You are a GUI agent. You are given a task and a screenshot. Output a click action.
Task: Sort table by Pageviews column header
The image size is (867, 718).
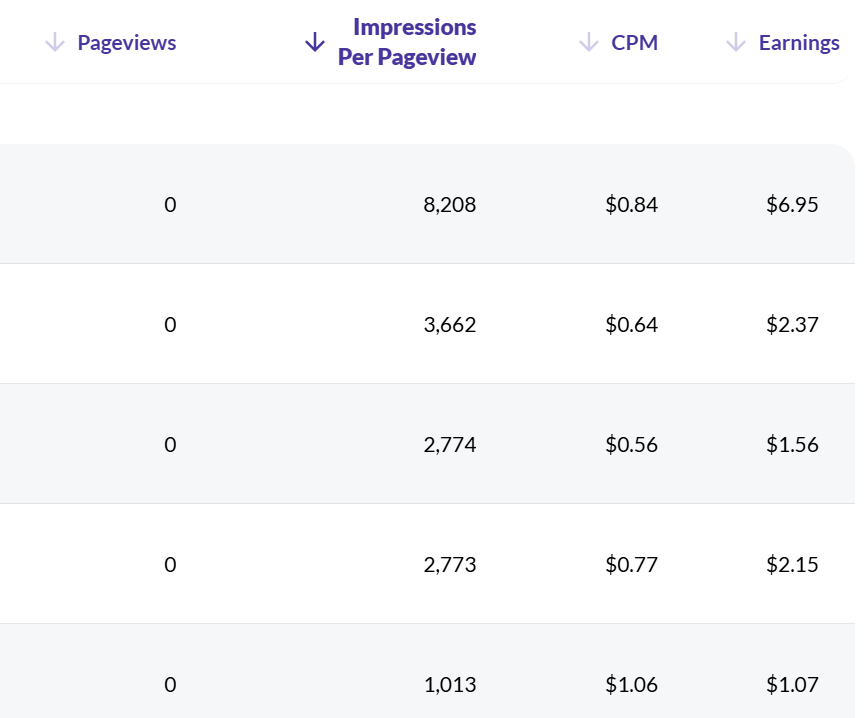tap(126, 42)
